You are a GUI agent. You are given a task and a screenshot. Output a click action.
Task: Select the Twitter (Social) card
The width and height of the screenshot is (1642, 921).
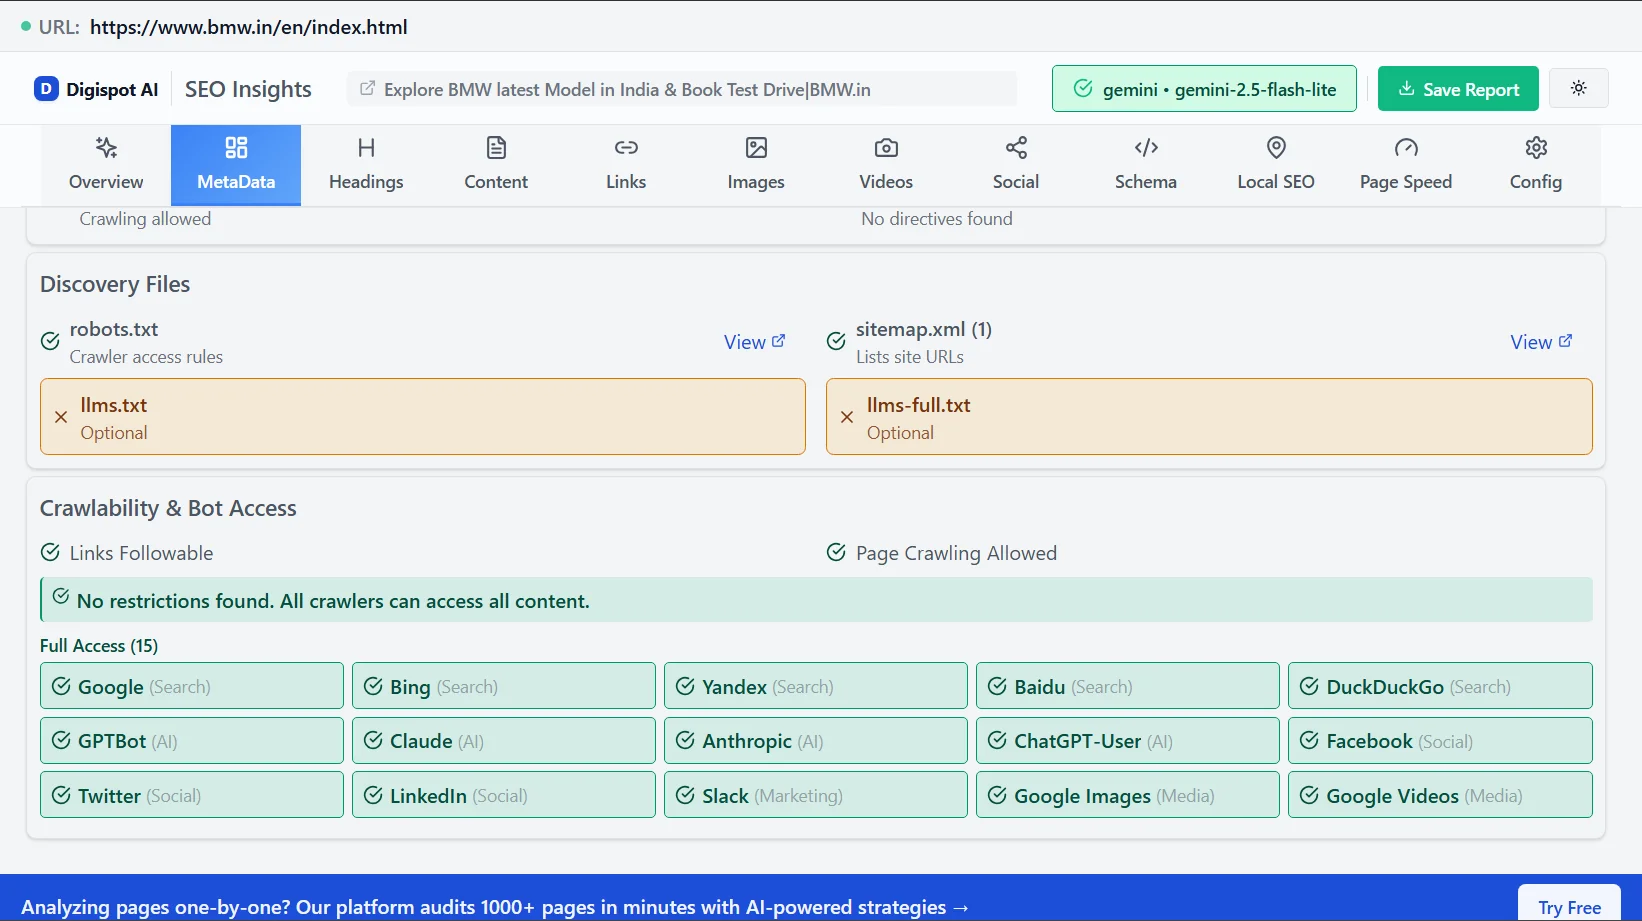(x=192, y=795)
